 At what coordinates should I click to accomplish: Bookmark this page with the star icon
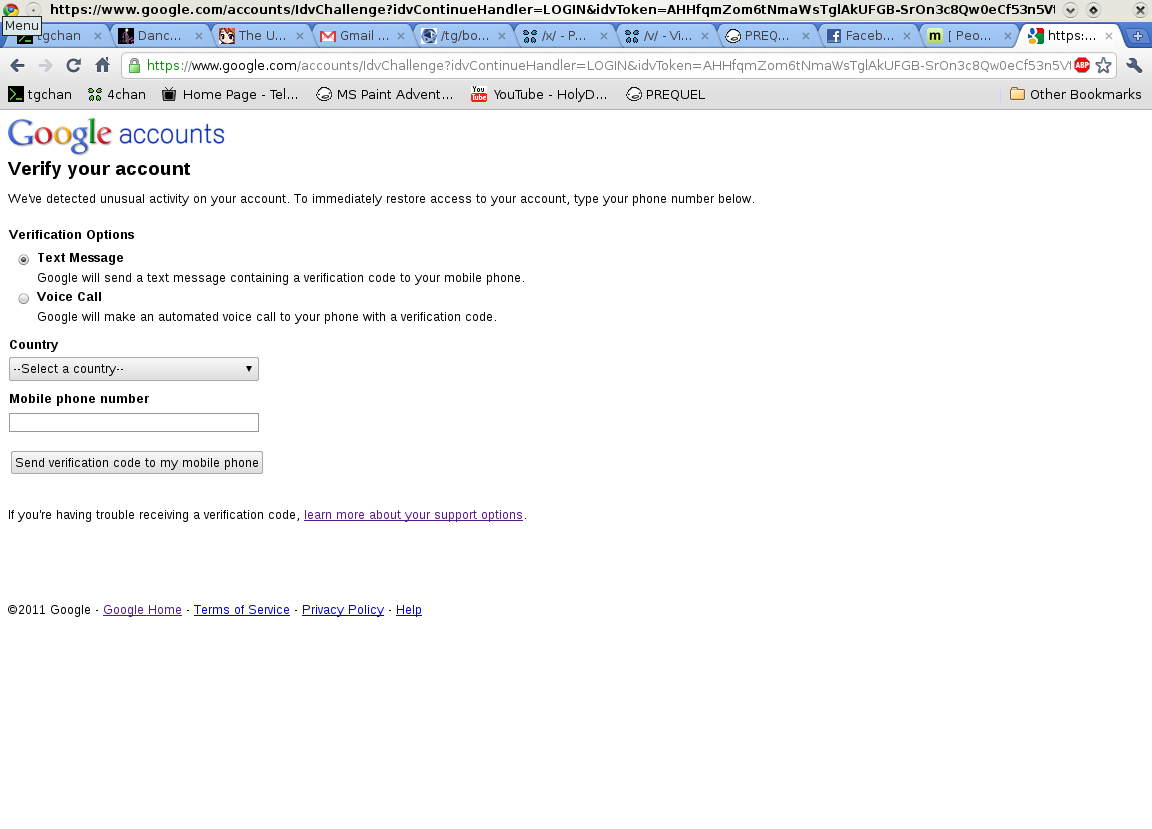coord(1103,66)
